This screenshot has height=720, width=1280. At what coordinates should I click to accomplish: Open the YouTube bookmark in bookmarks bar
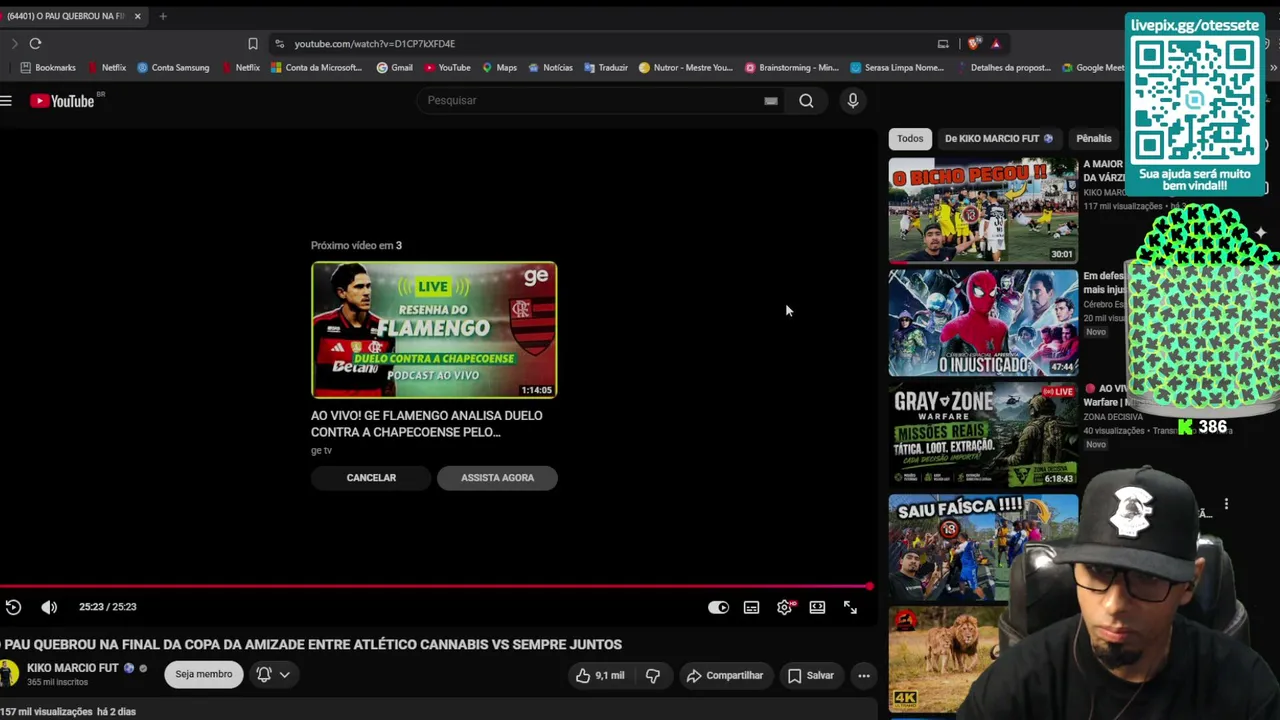(x=447, y=68)
